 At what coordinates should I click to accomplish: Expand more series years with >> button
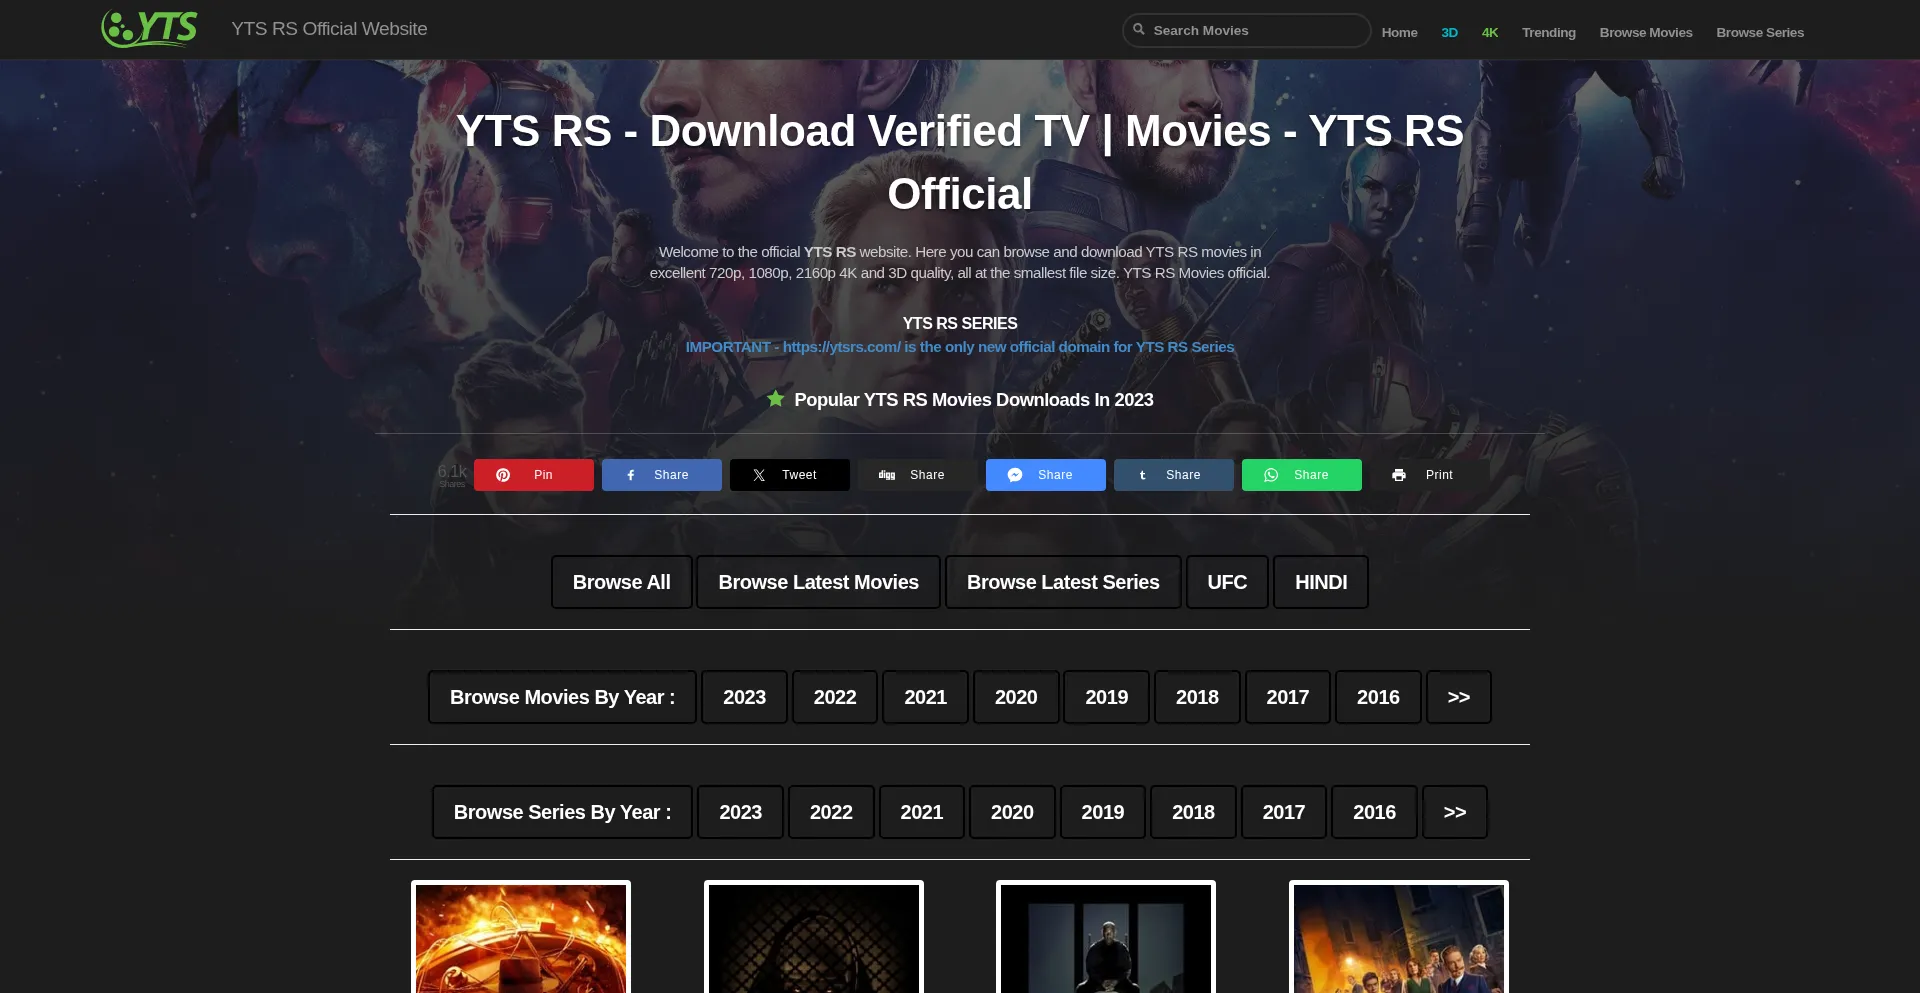tap(1454, 812)
